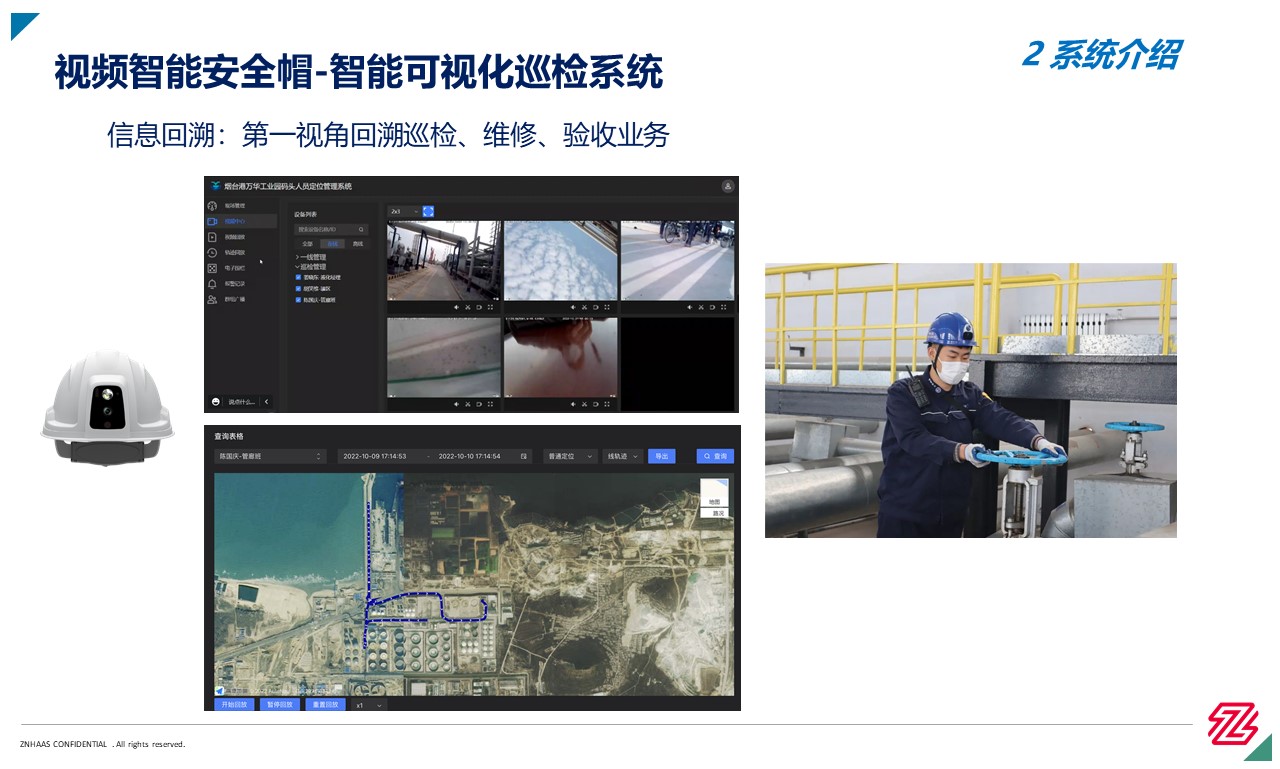
Task: Click record icon under bicycles video feed
Action: (x=712, y=307)
